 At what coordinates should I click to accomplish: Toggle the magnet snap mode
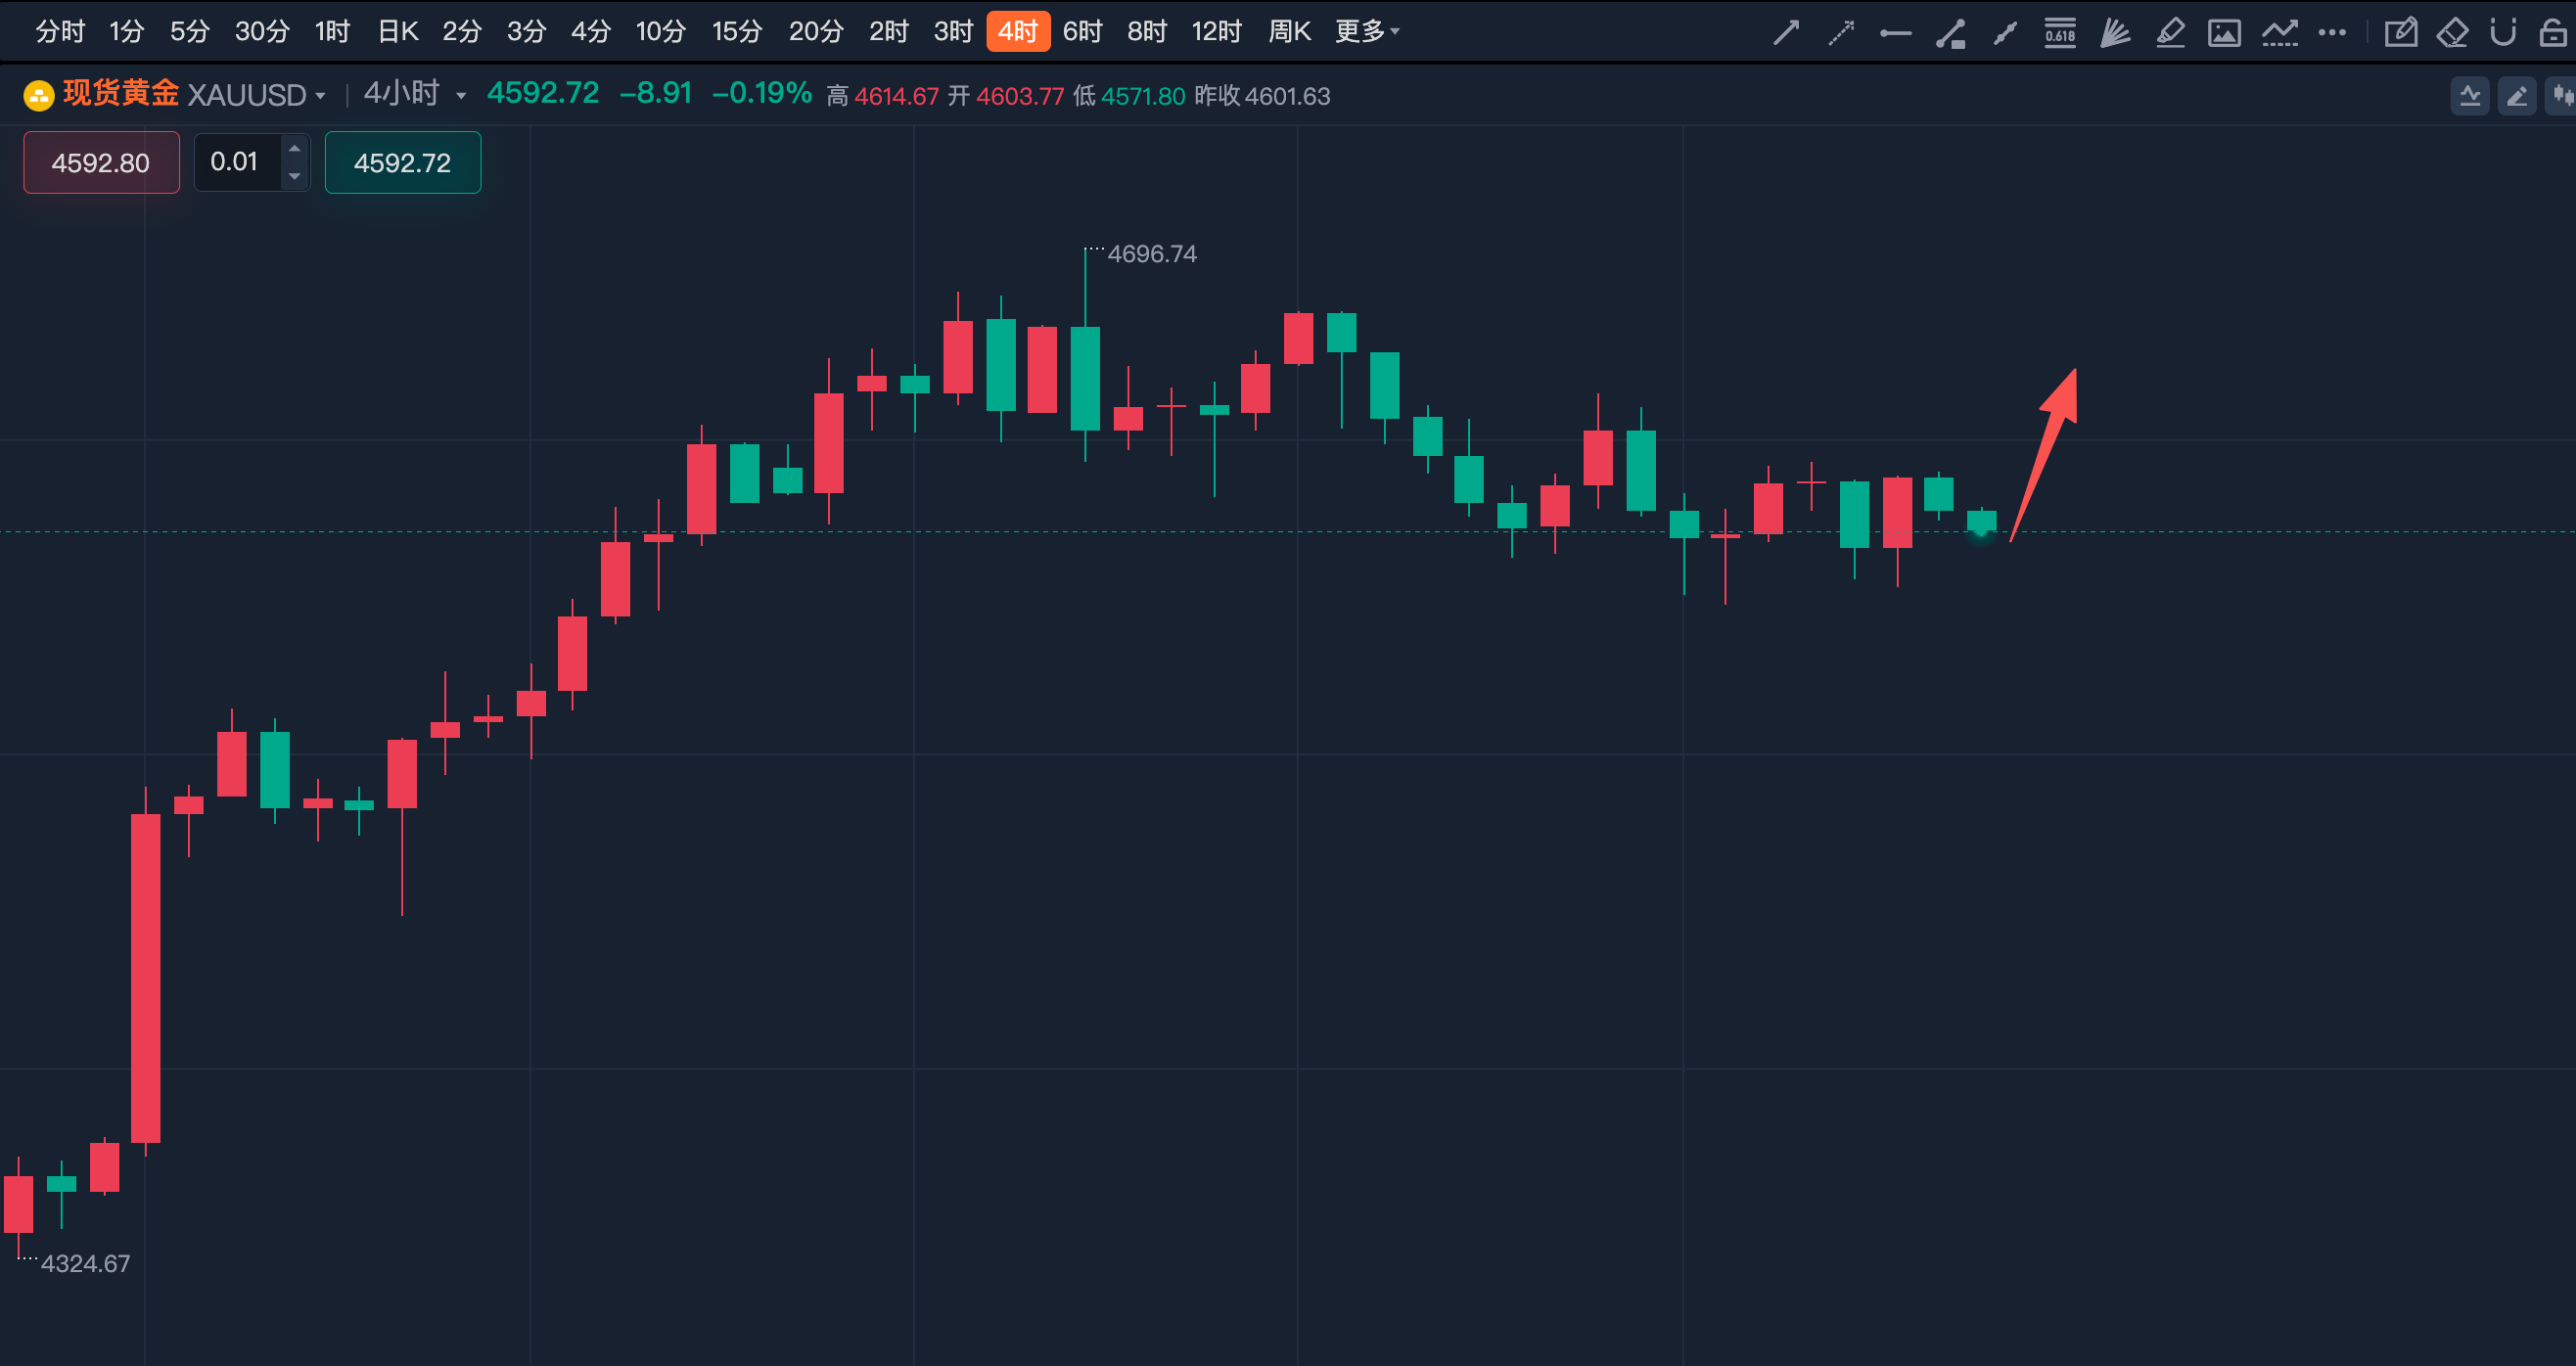[2502, 33]
